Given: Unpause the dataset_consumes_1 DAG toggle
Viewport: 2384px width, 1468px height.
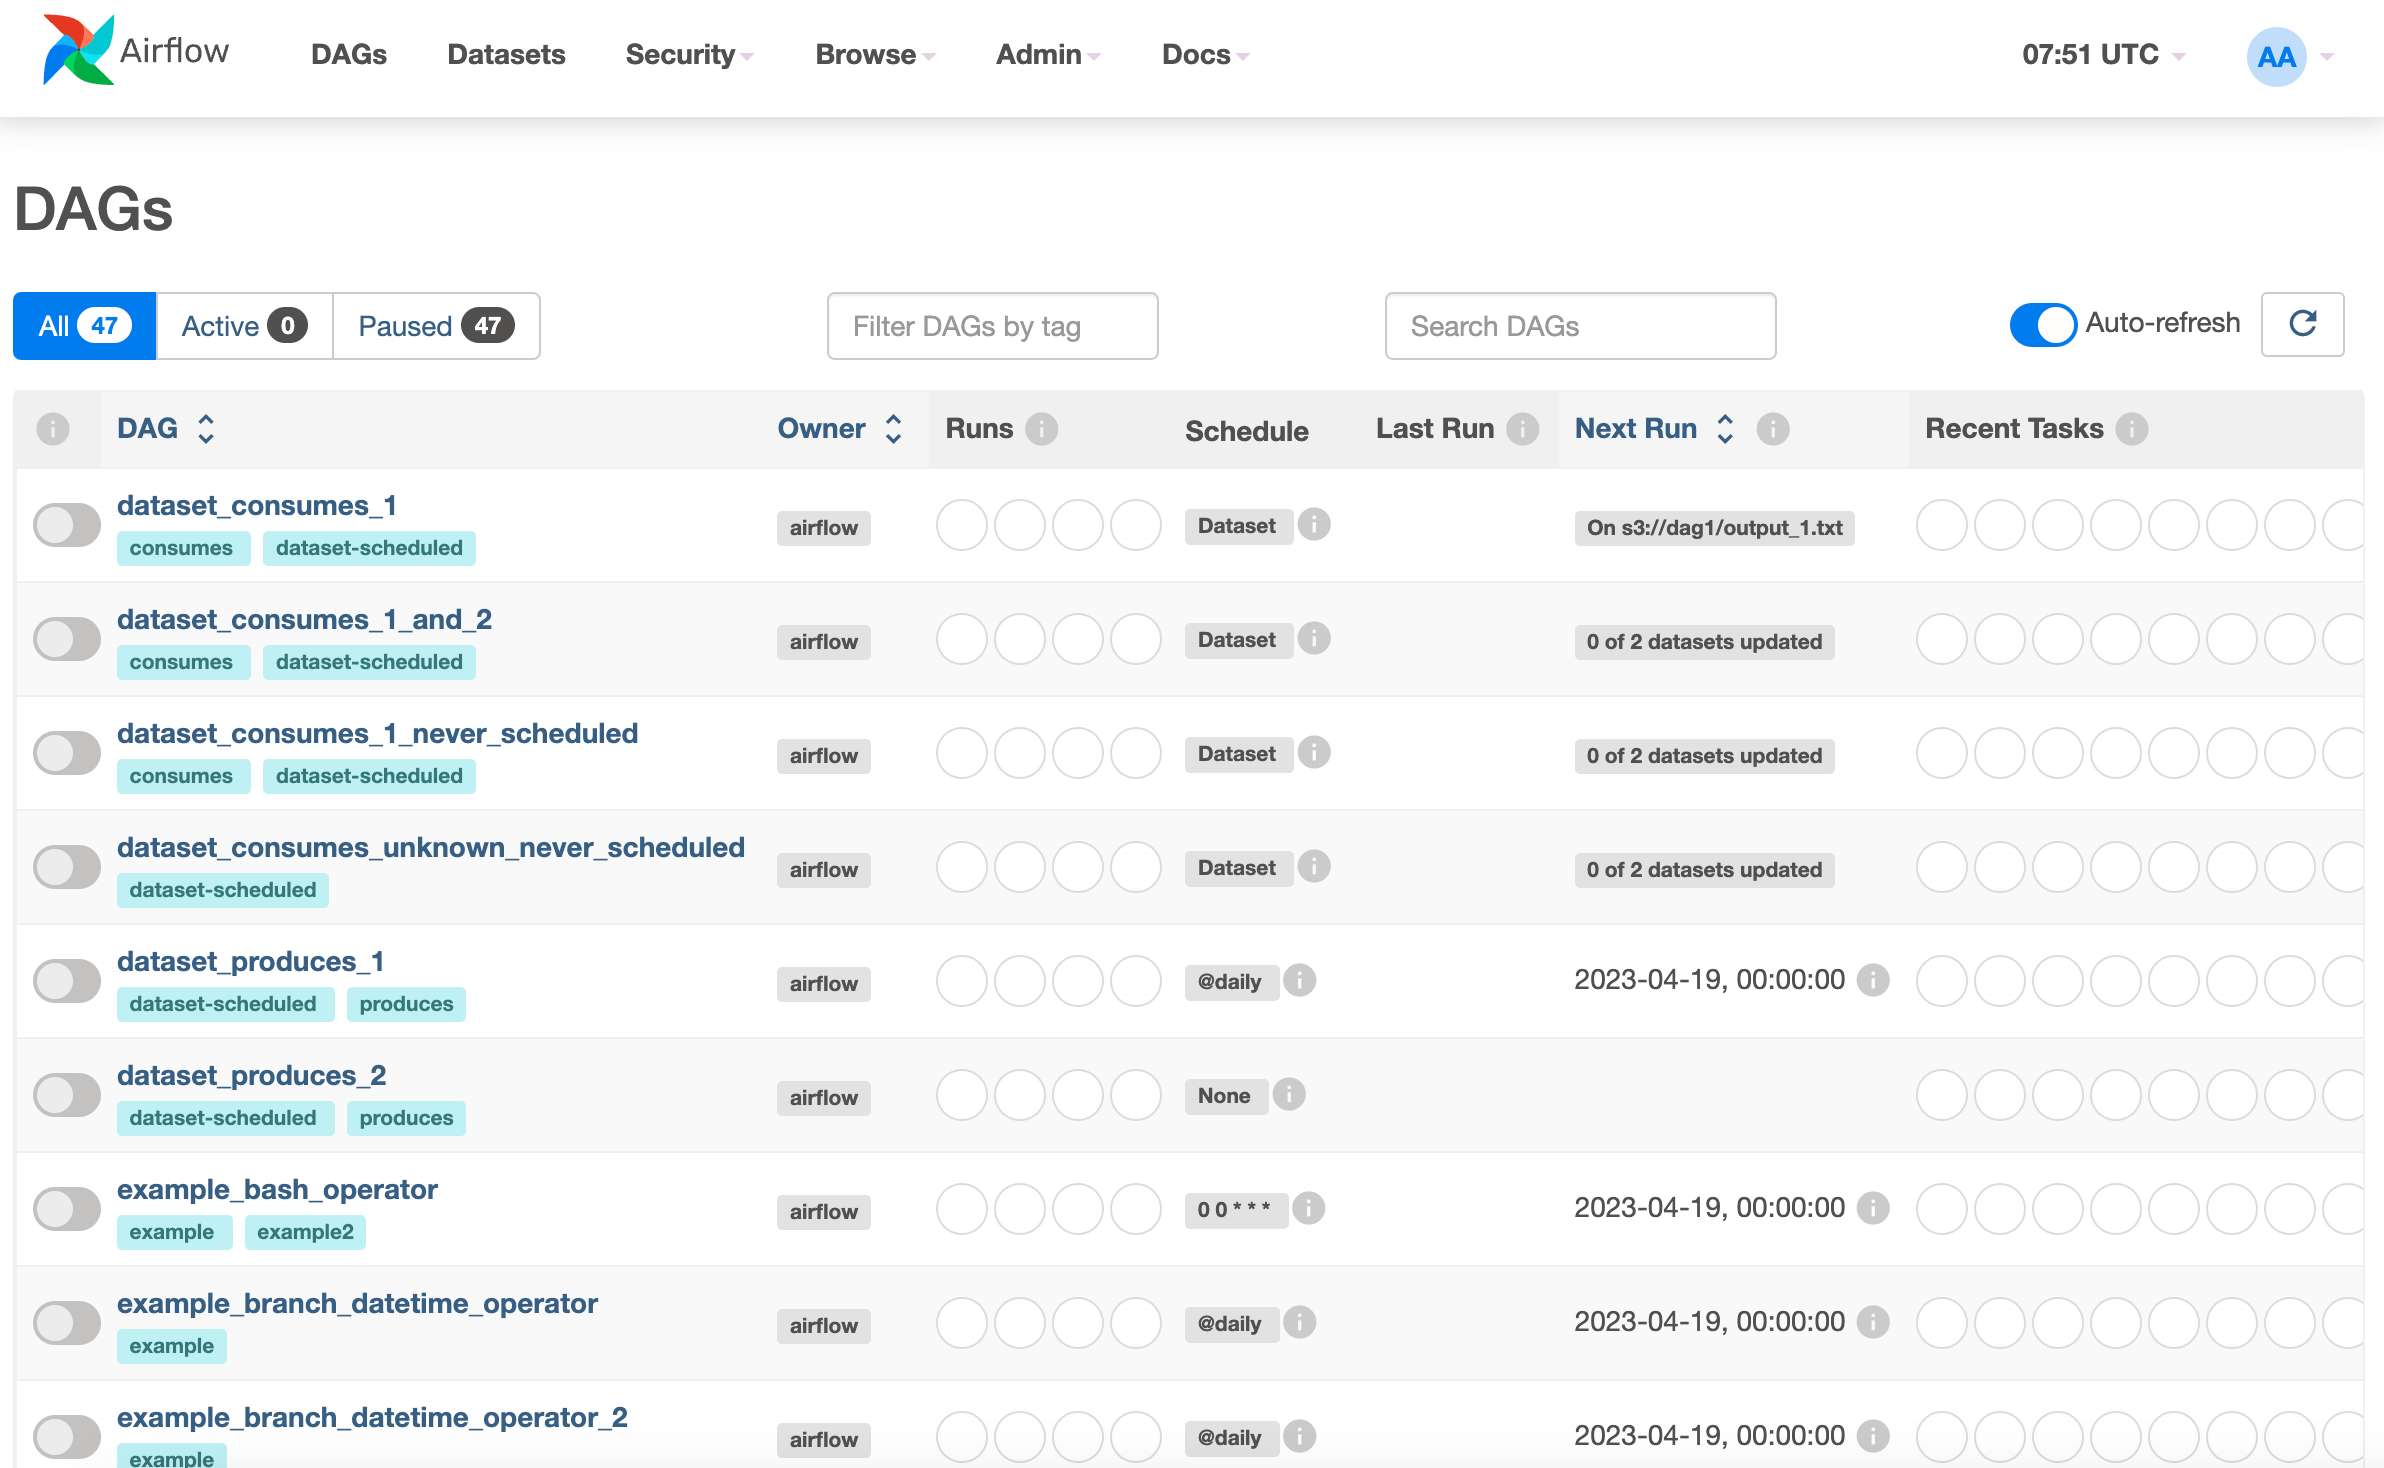Looking at the screenshot, I should tap(67, 525).
